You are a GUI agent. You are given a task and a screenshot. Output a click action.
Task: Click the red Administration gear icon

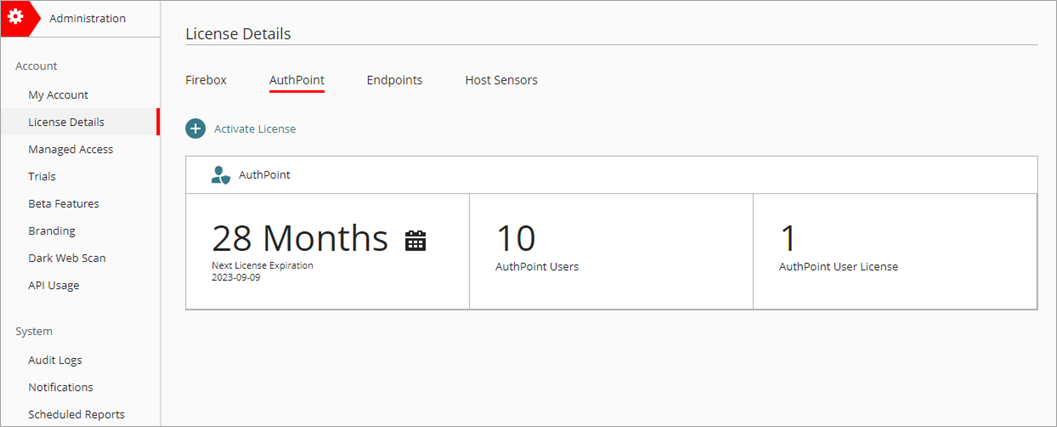[16, 18]
